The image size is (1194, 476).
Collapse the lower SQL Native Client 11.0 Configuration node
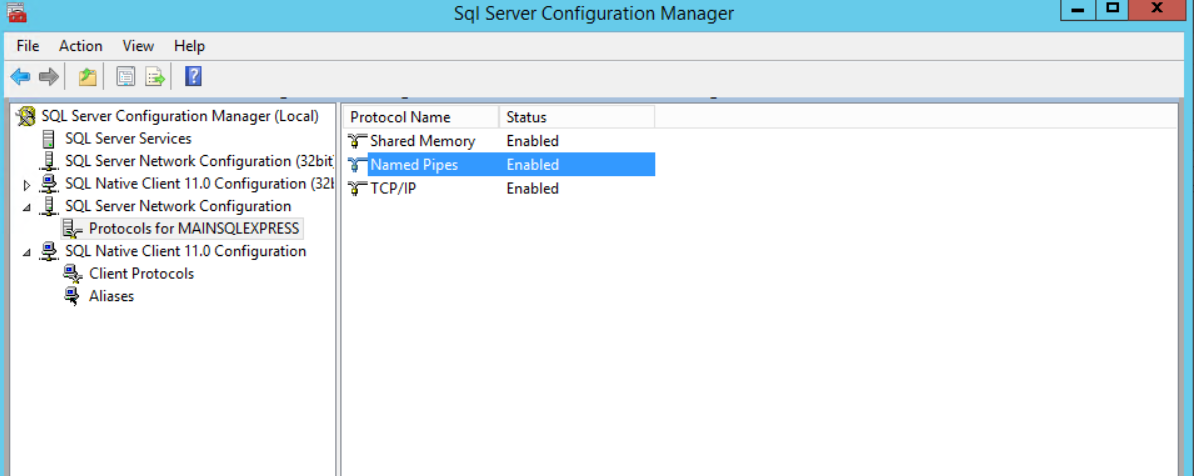27,251
